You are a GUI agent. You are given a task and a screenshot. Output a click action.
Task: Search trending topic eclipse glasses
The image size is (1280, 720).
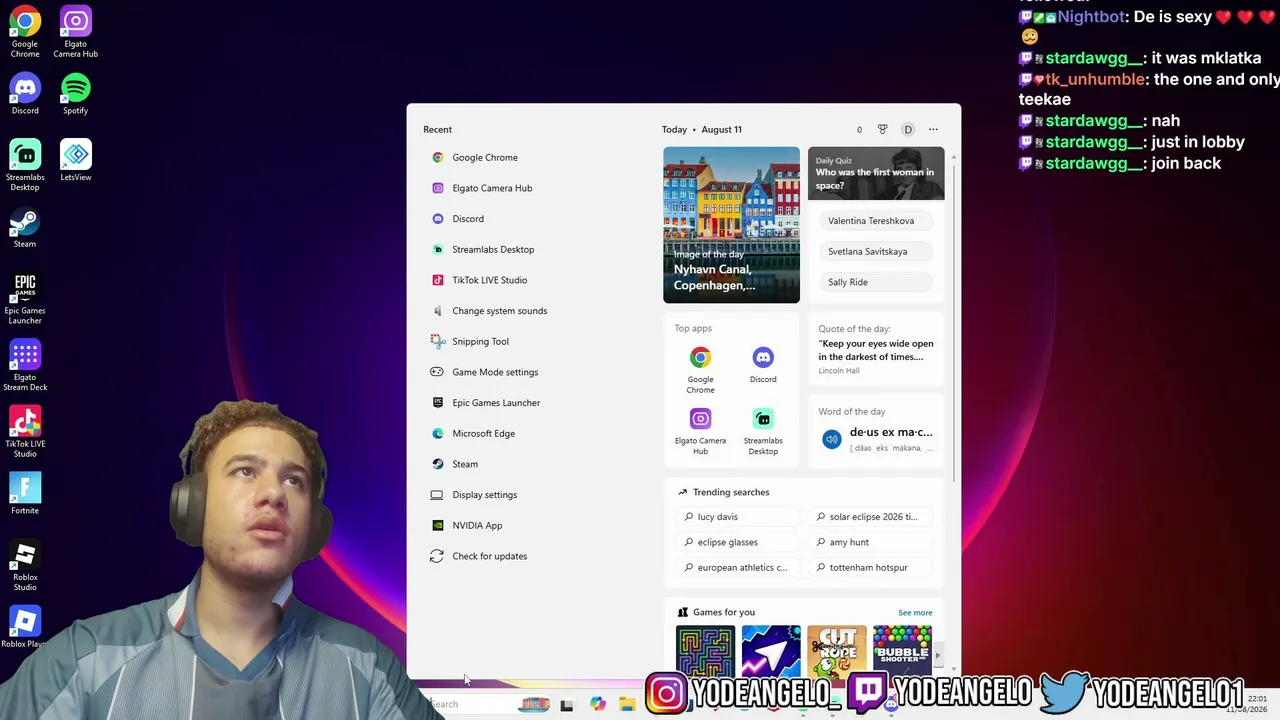[x=736, y=542]
